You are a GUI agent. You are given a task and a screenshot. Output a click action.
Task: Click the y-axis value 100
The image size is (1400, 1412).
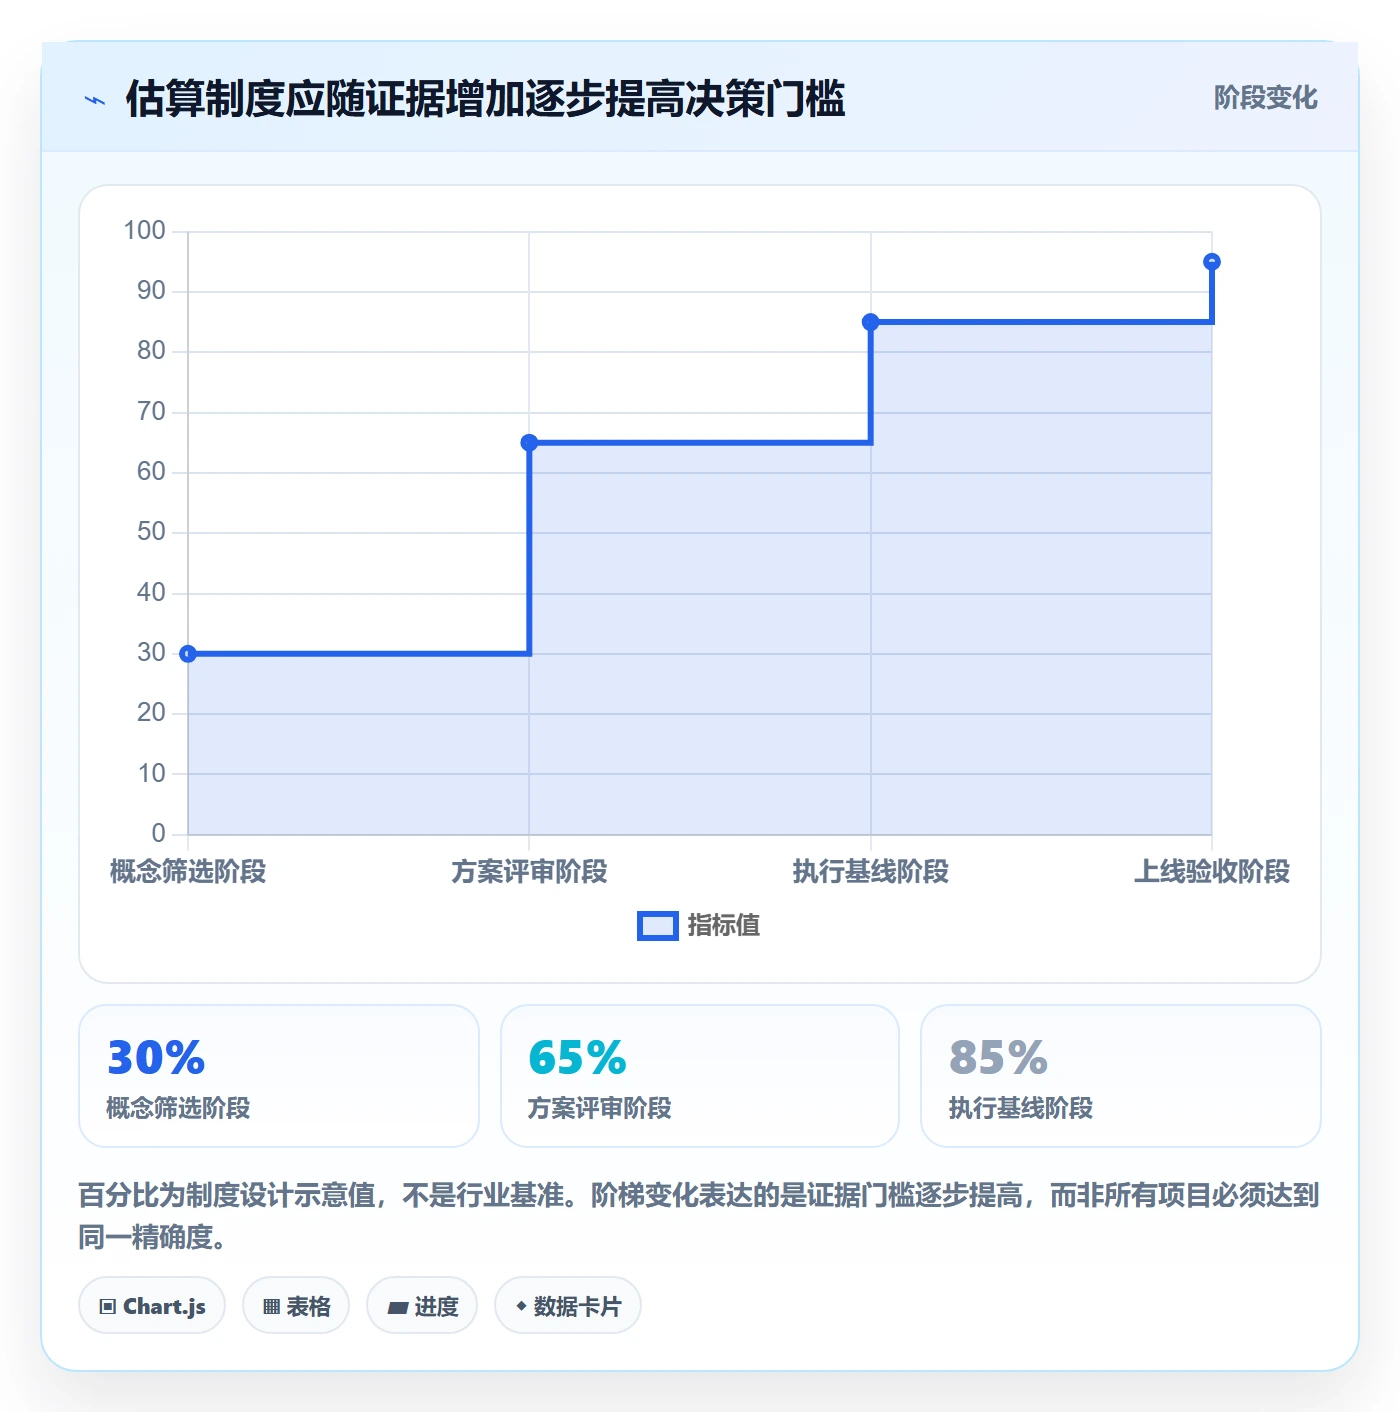point(144,231)
